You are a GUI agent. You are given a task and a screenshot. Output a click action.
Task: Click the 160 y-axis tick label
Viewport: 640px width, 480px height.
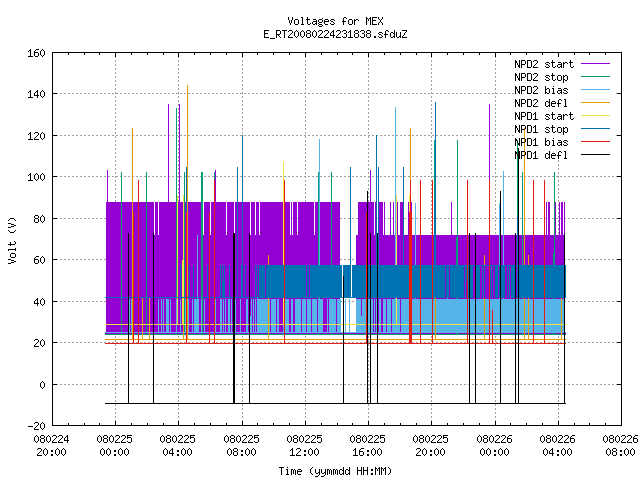(x=36, y=53)
